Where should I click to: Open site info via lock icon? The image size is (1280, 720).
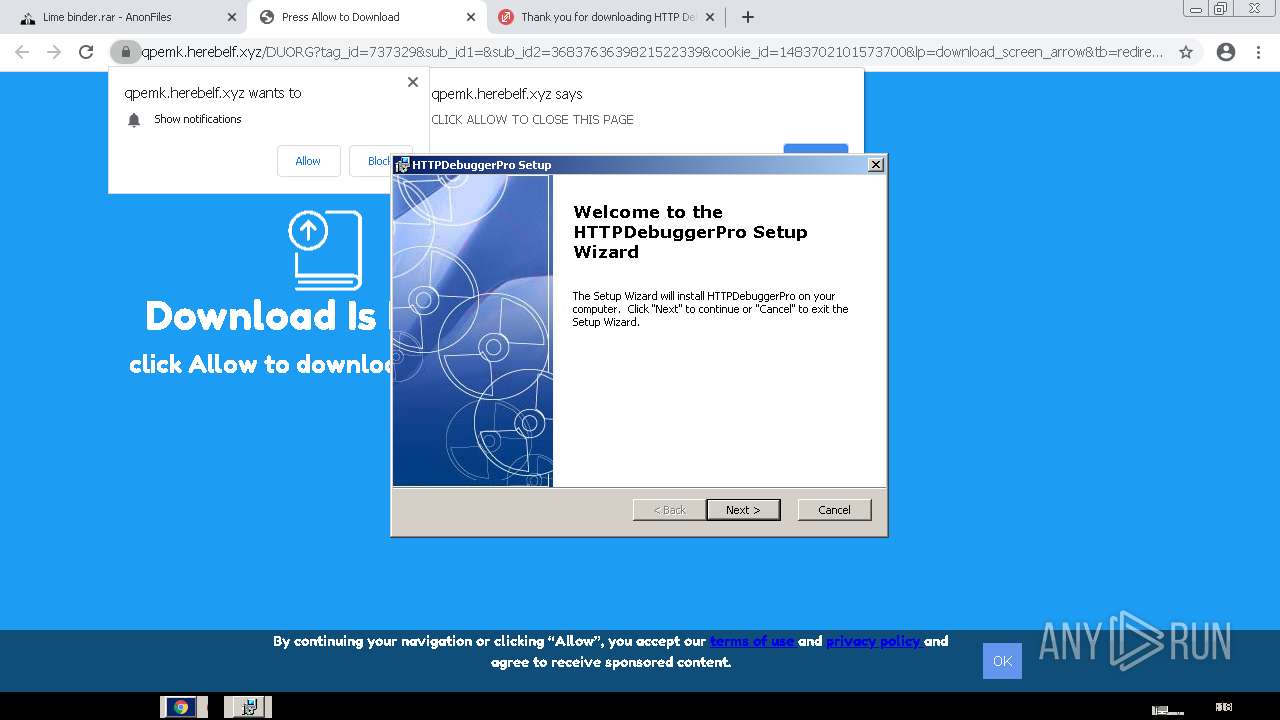[125, 52]
